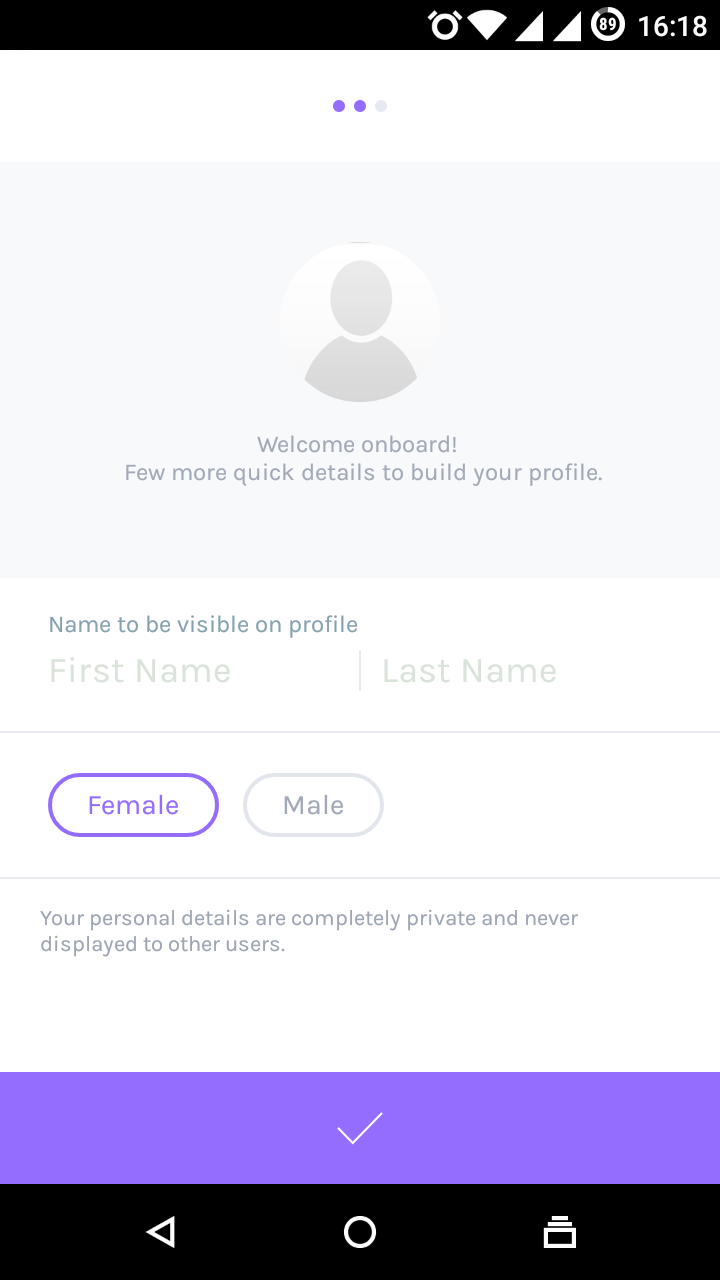Confirm with the checkmark button
The width and height of the screenshot is (720, 1280).
[360, 1128]
